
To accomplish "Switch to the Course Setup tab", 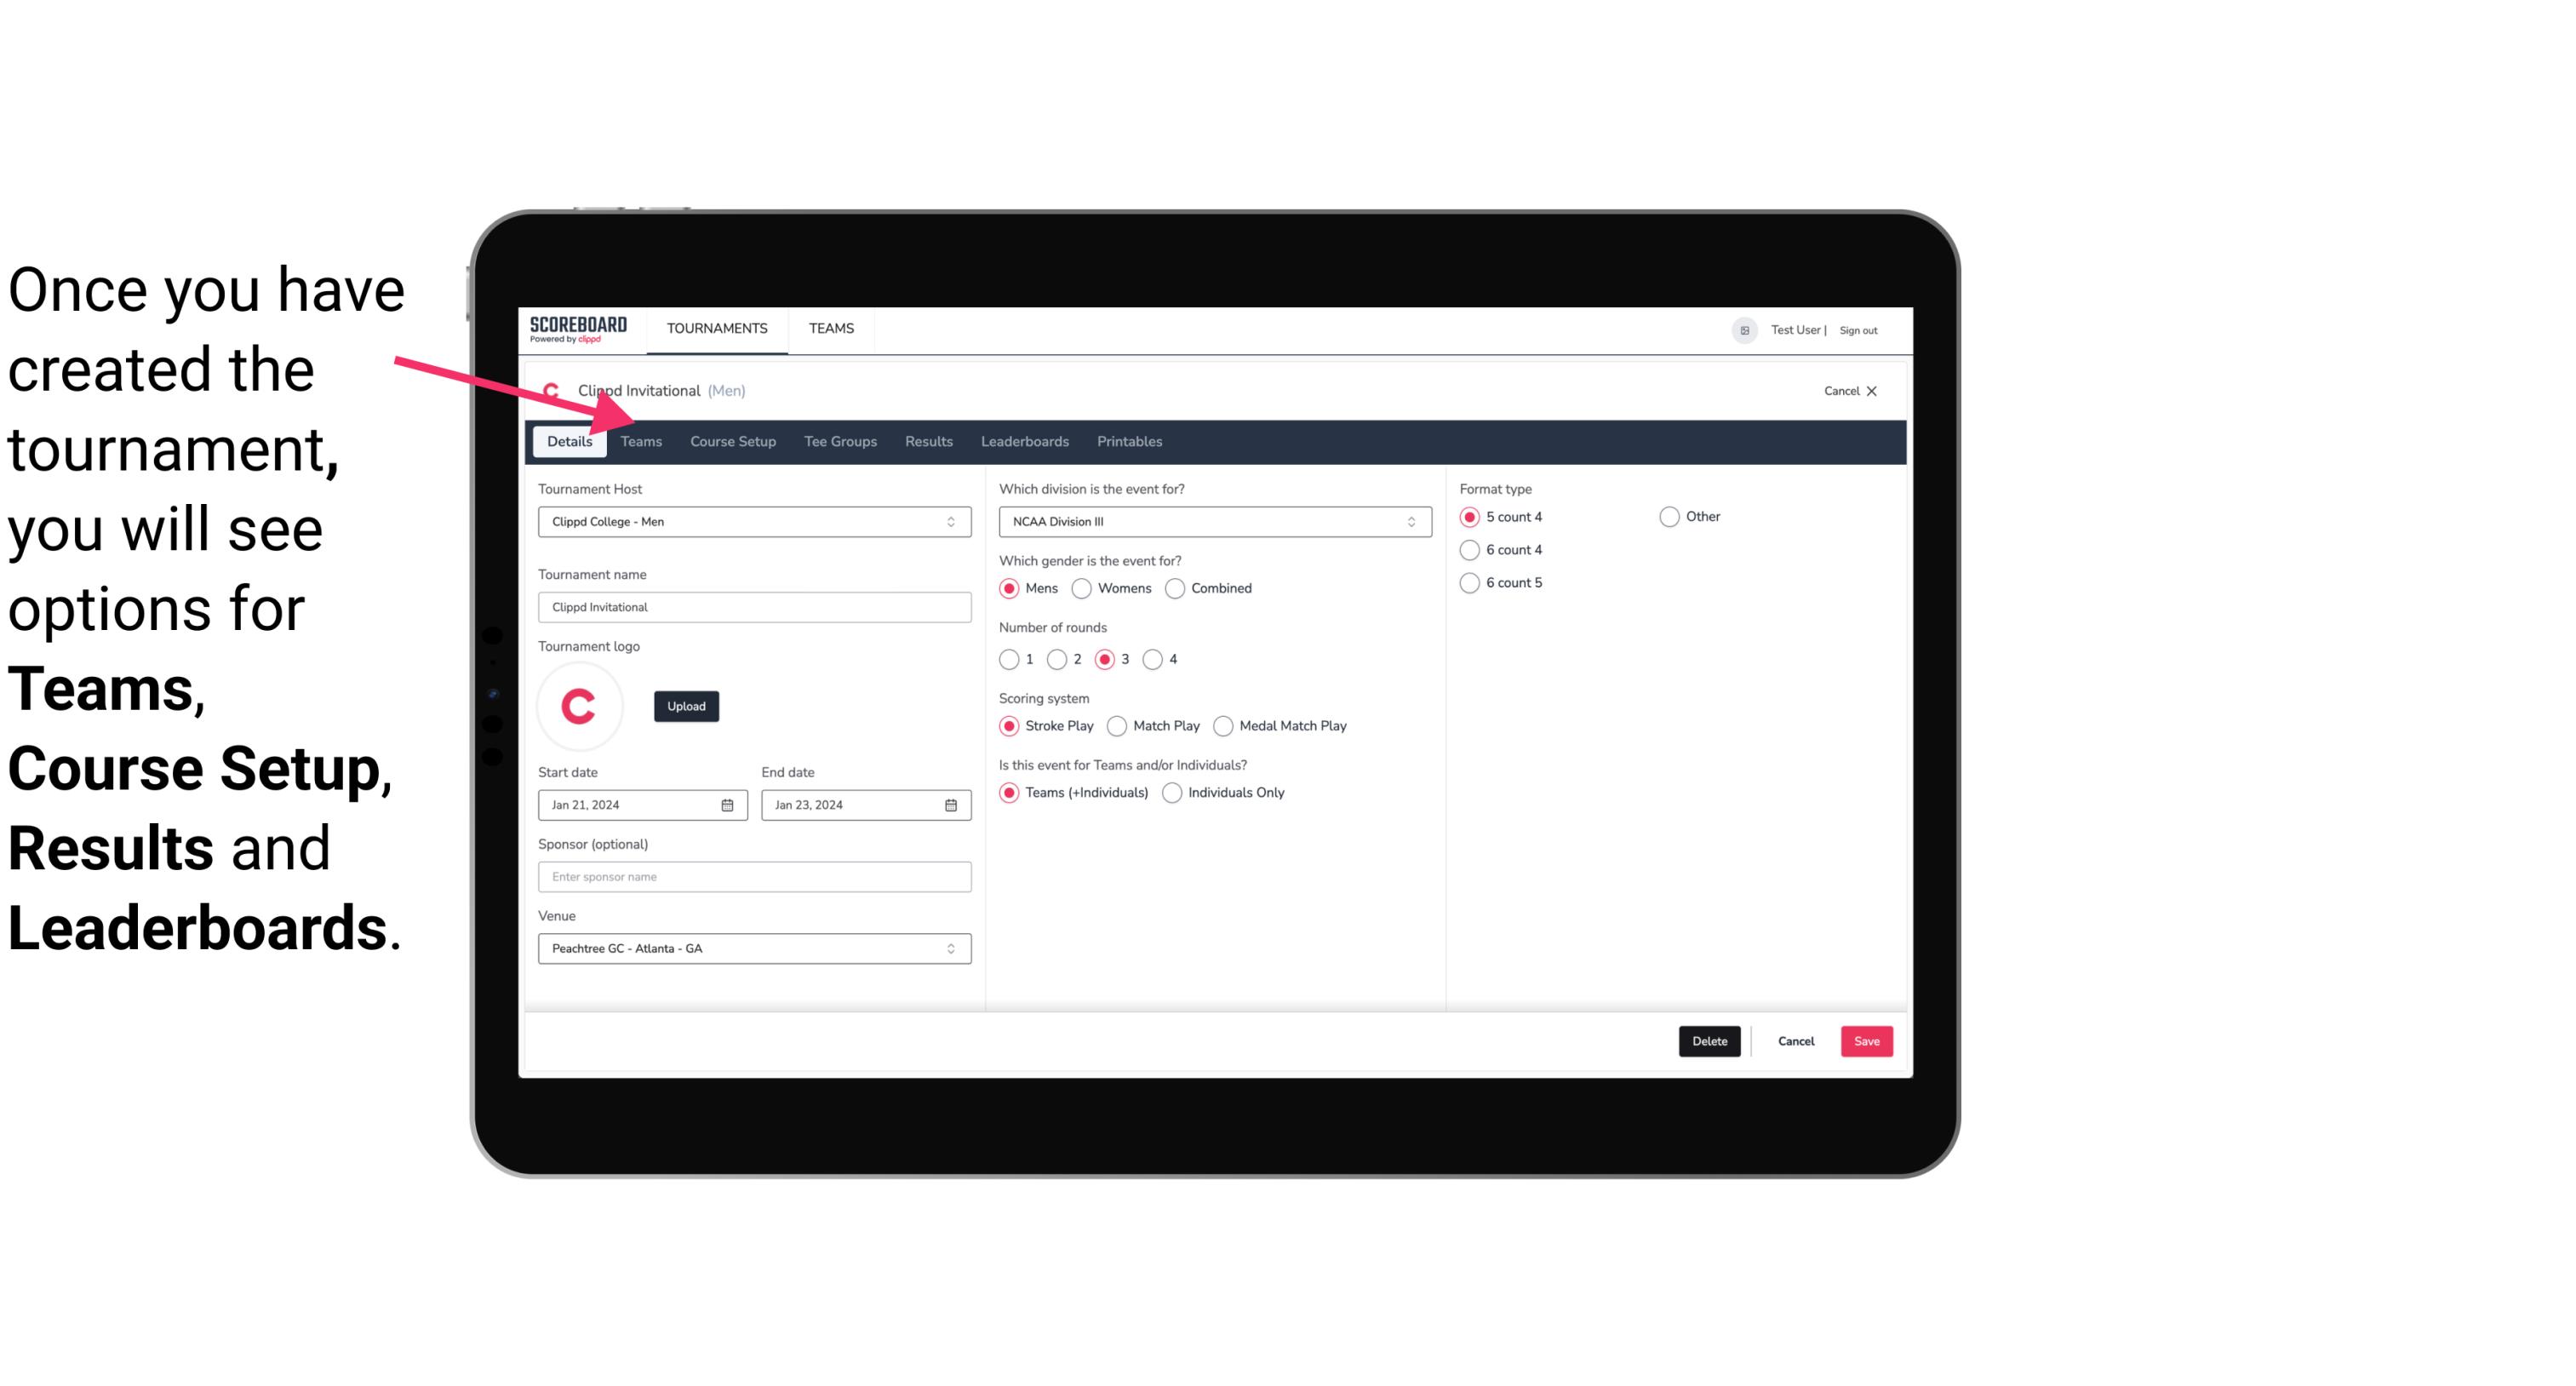I will (732, 440).
